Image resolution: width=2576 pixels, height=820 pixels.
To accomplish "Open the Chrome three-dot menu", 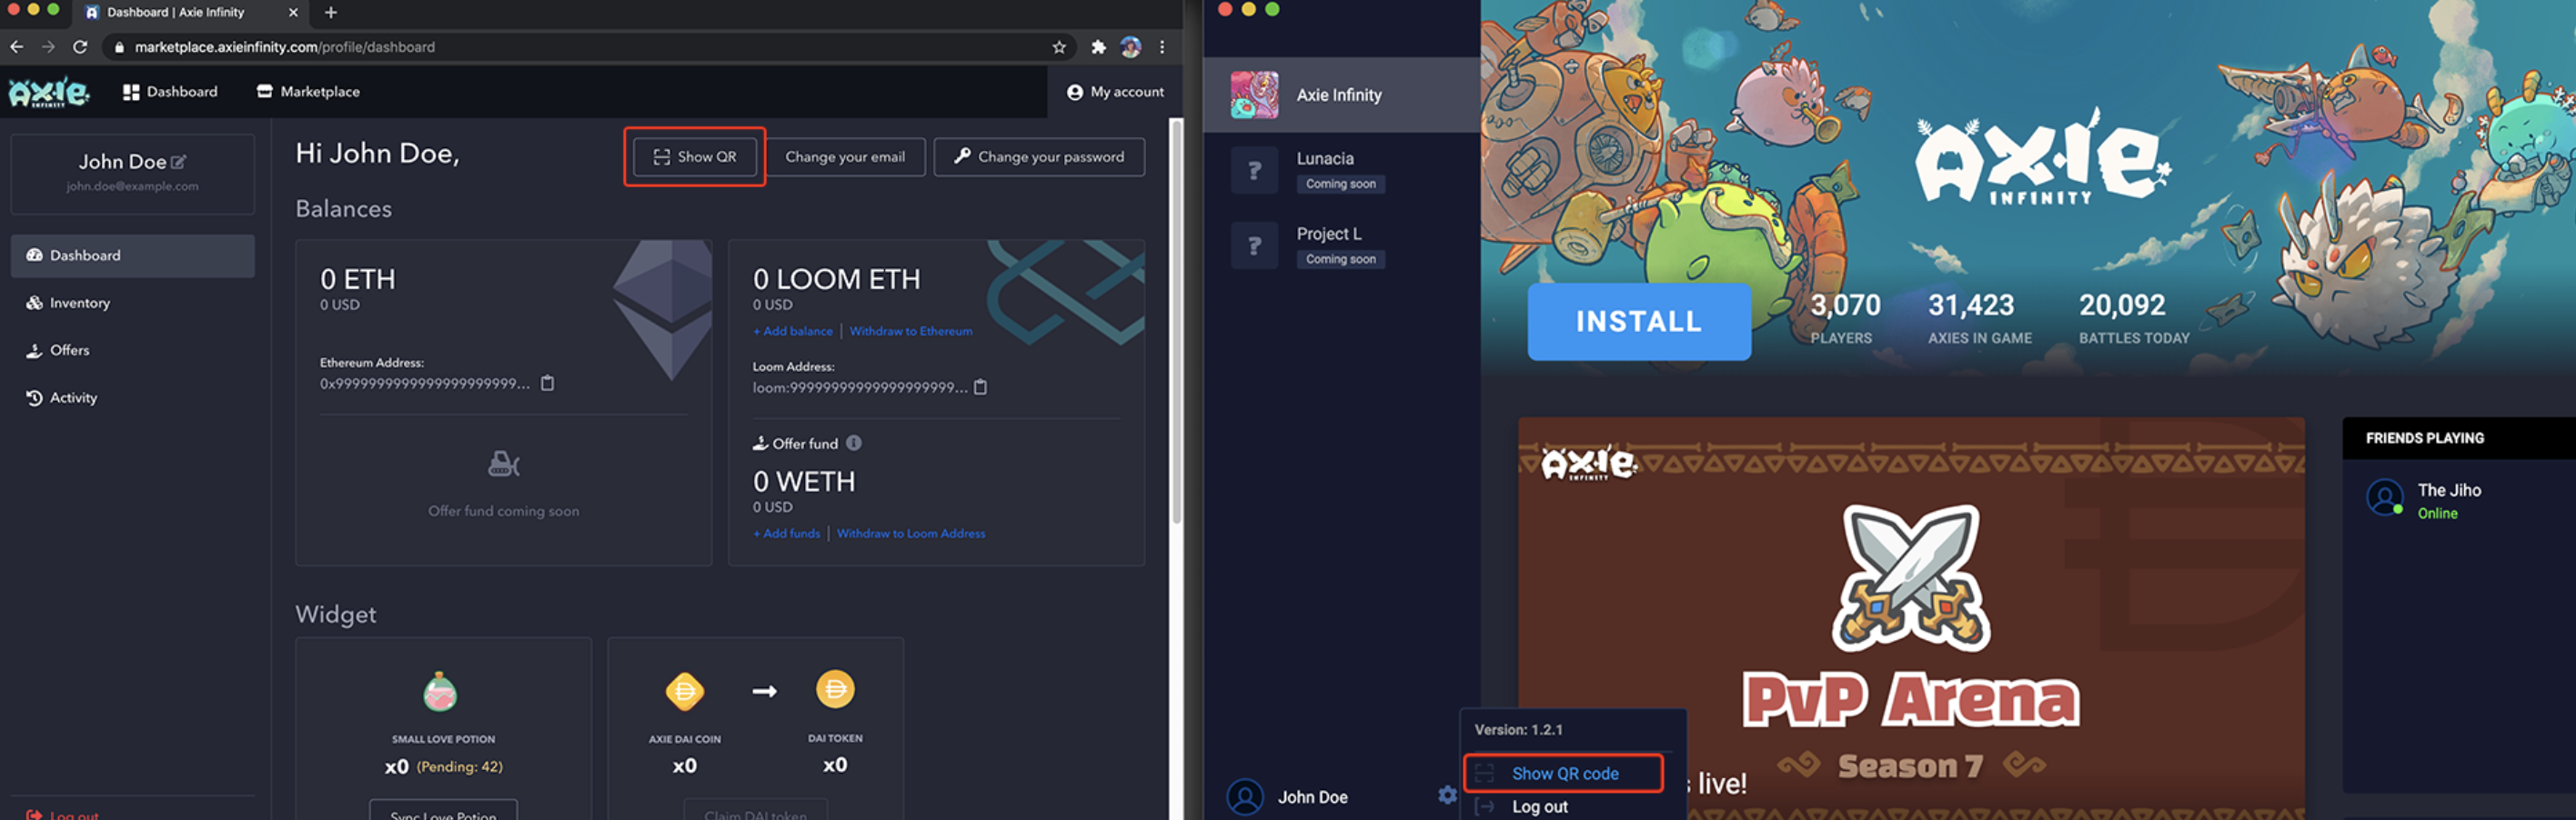I will 1162,47.
